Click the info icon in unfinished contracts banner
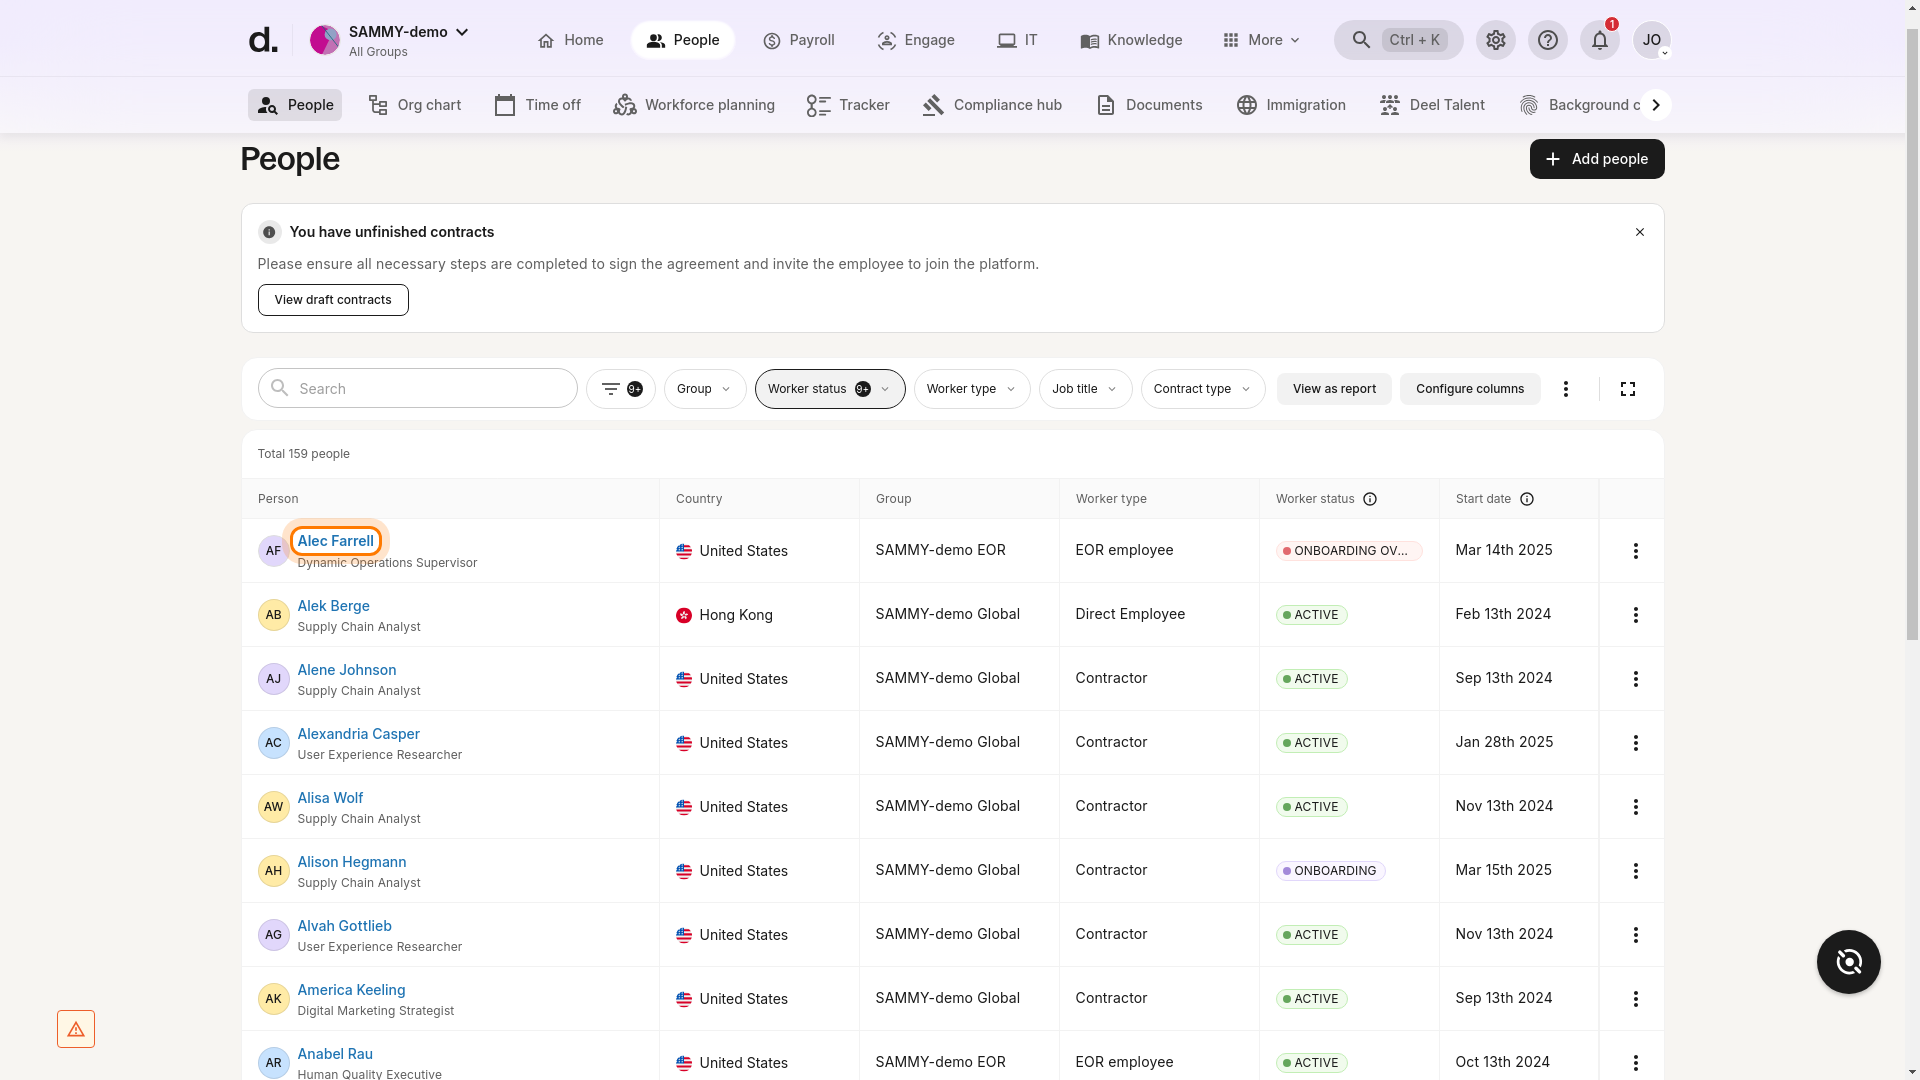The height and width of the screenshot is (1080, 1920). click(x=269, y=232)
